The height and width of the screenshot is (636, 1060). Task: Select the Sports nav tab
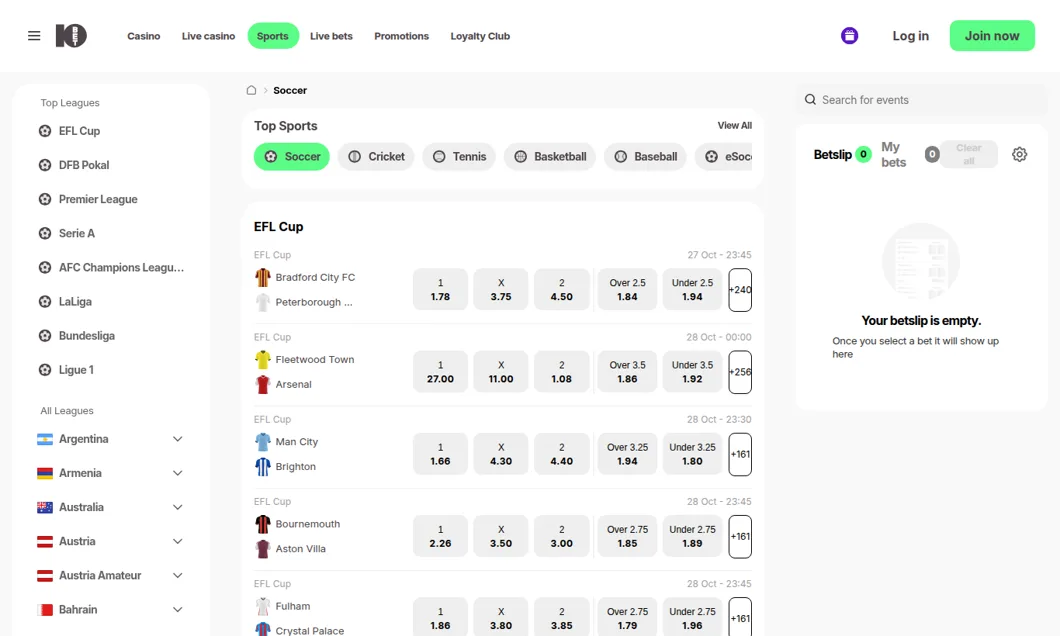(272, 36)
